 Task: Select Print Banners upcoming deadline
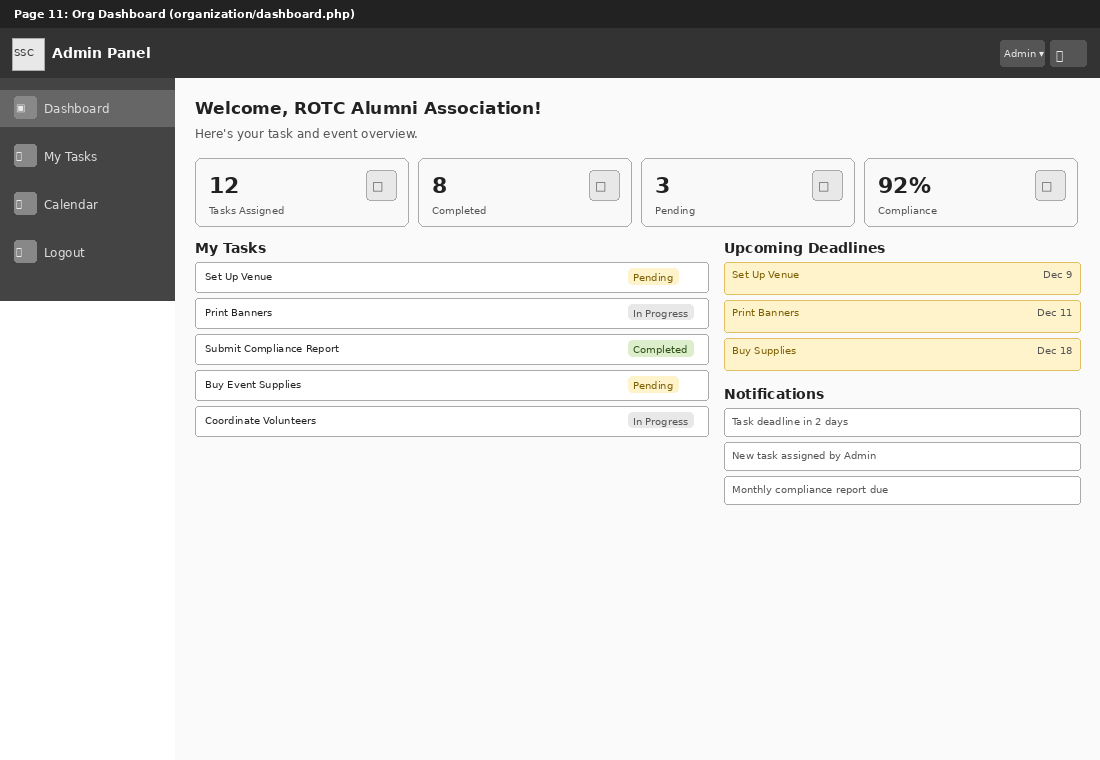pos(902,316)
